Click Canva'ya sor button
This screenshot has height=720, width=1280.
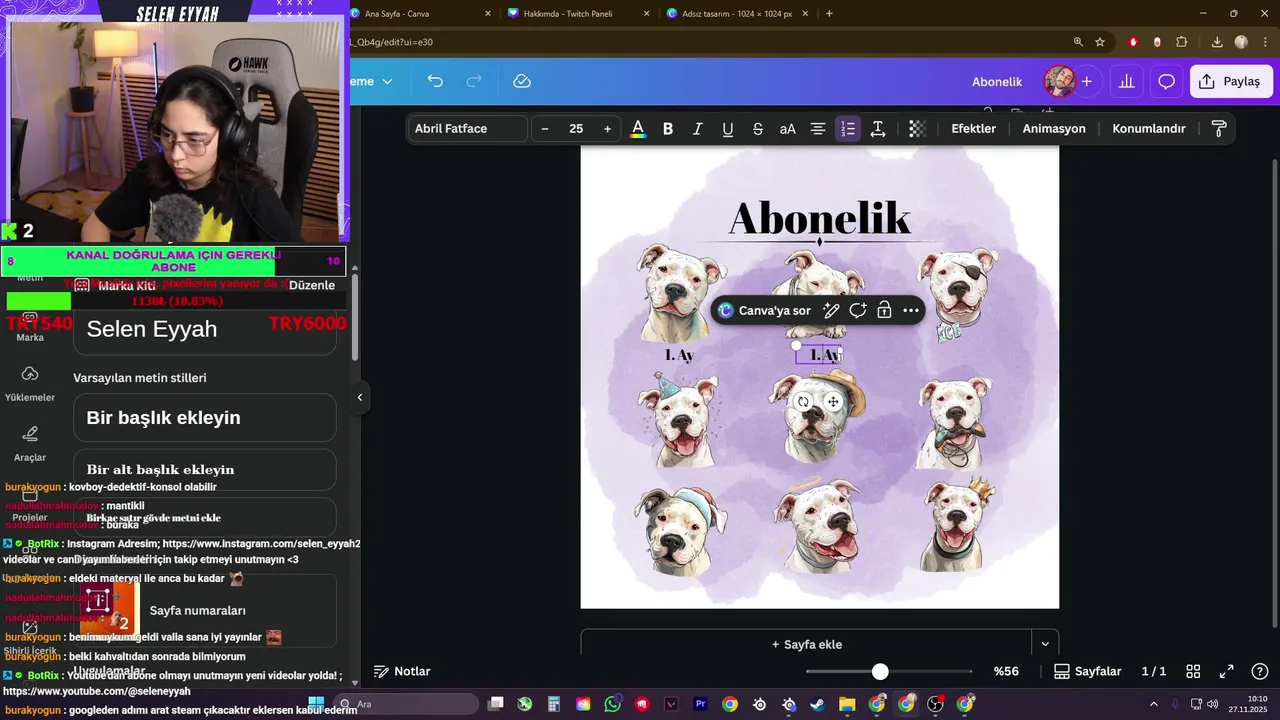coord(765,311)
